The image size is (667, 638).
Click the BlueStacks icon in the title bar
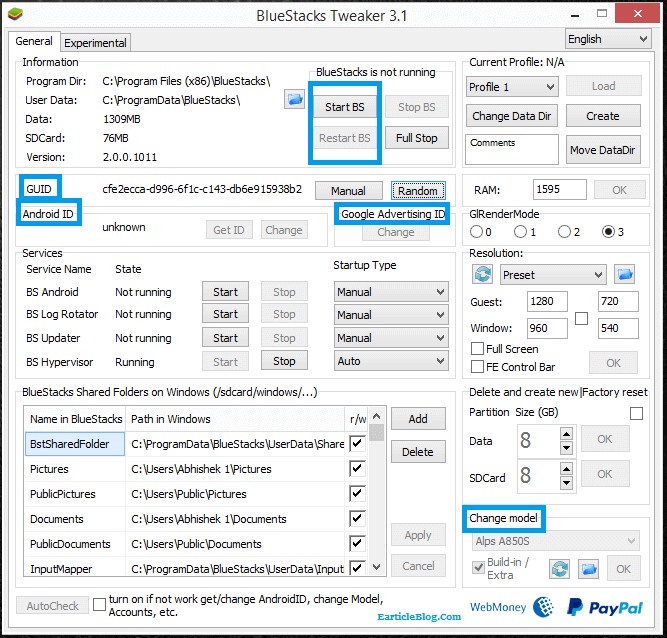tap(15, 14)
